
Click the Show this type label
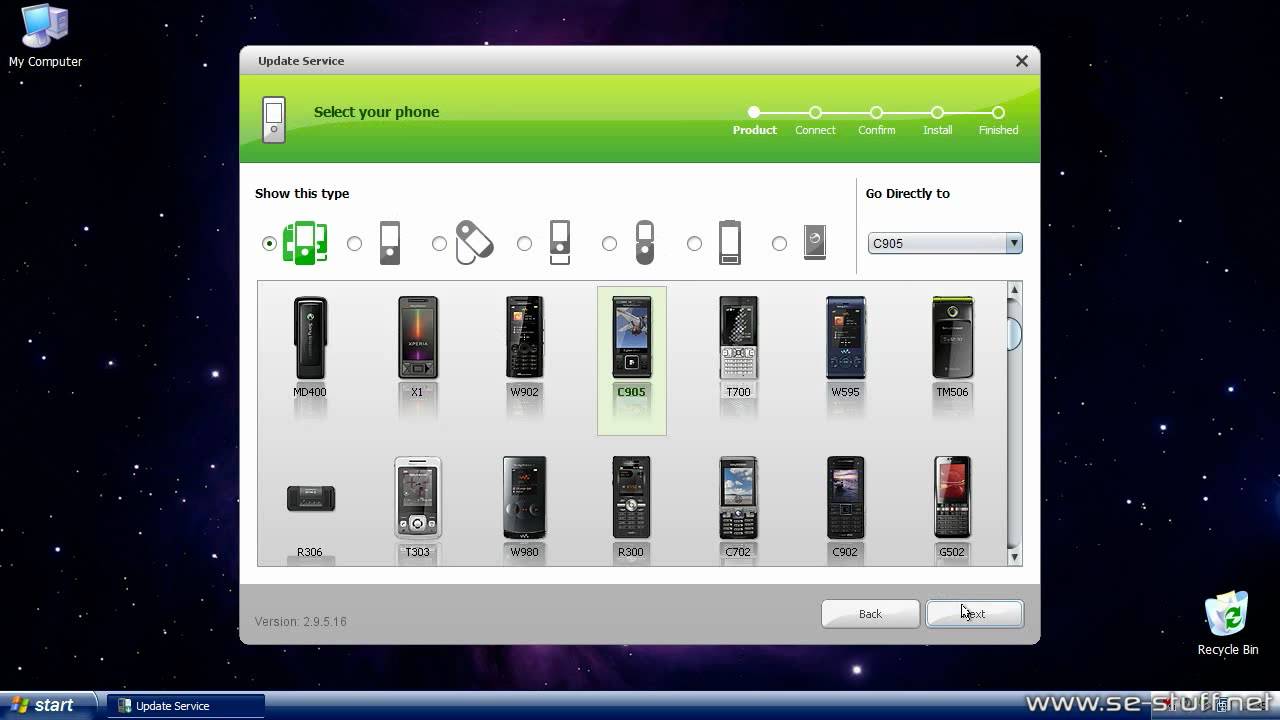(x=302, y=194)
